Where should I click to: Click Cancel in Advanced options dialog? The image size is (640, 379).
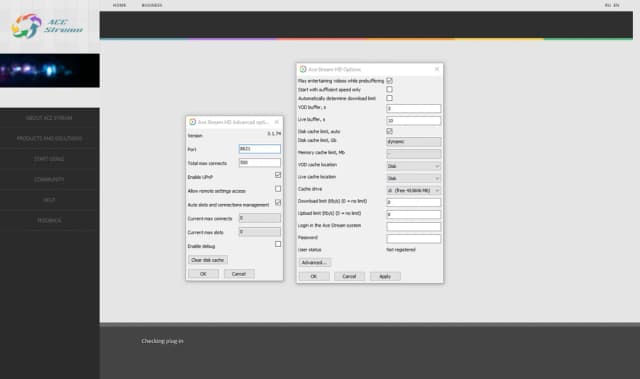pos(239,274)
